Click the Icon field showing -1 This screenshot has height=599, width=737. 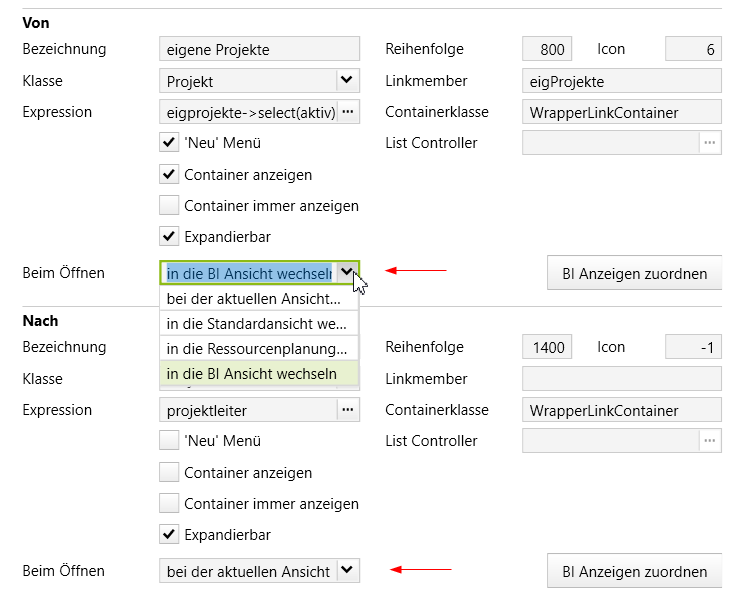693,347
